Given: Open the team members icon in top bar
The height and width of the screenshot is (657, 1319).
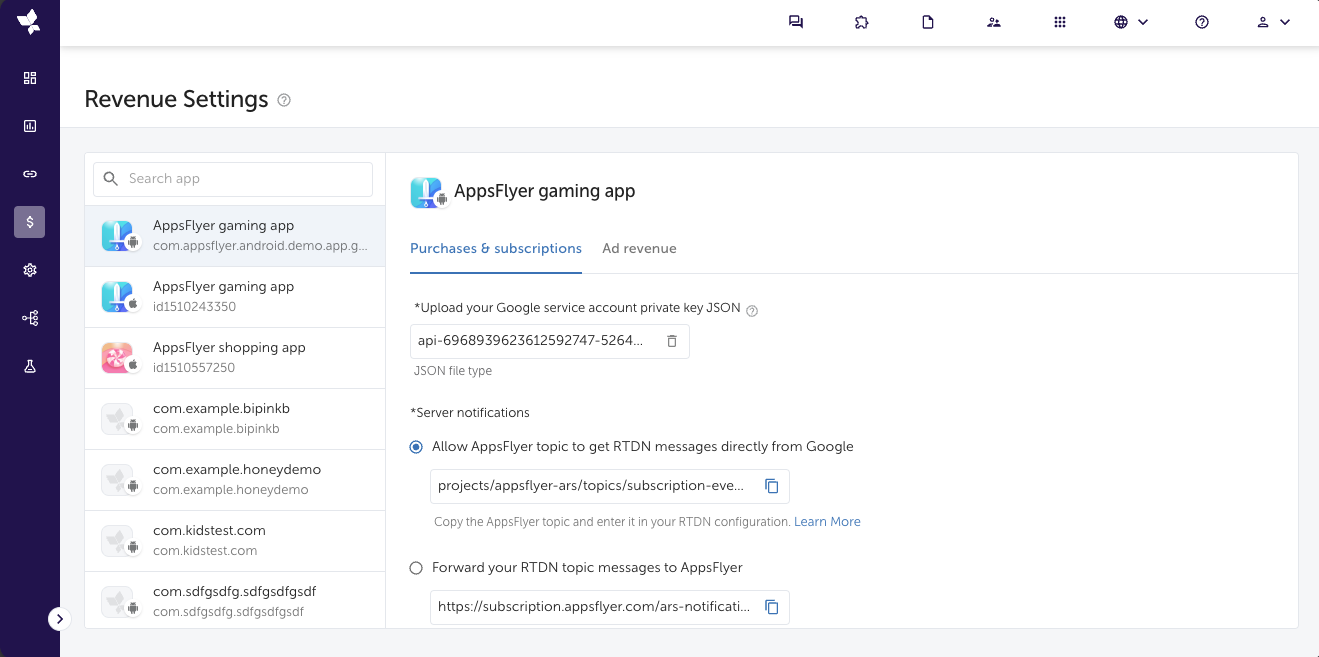Looking at the screenshot, I should 994,22.
